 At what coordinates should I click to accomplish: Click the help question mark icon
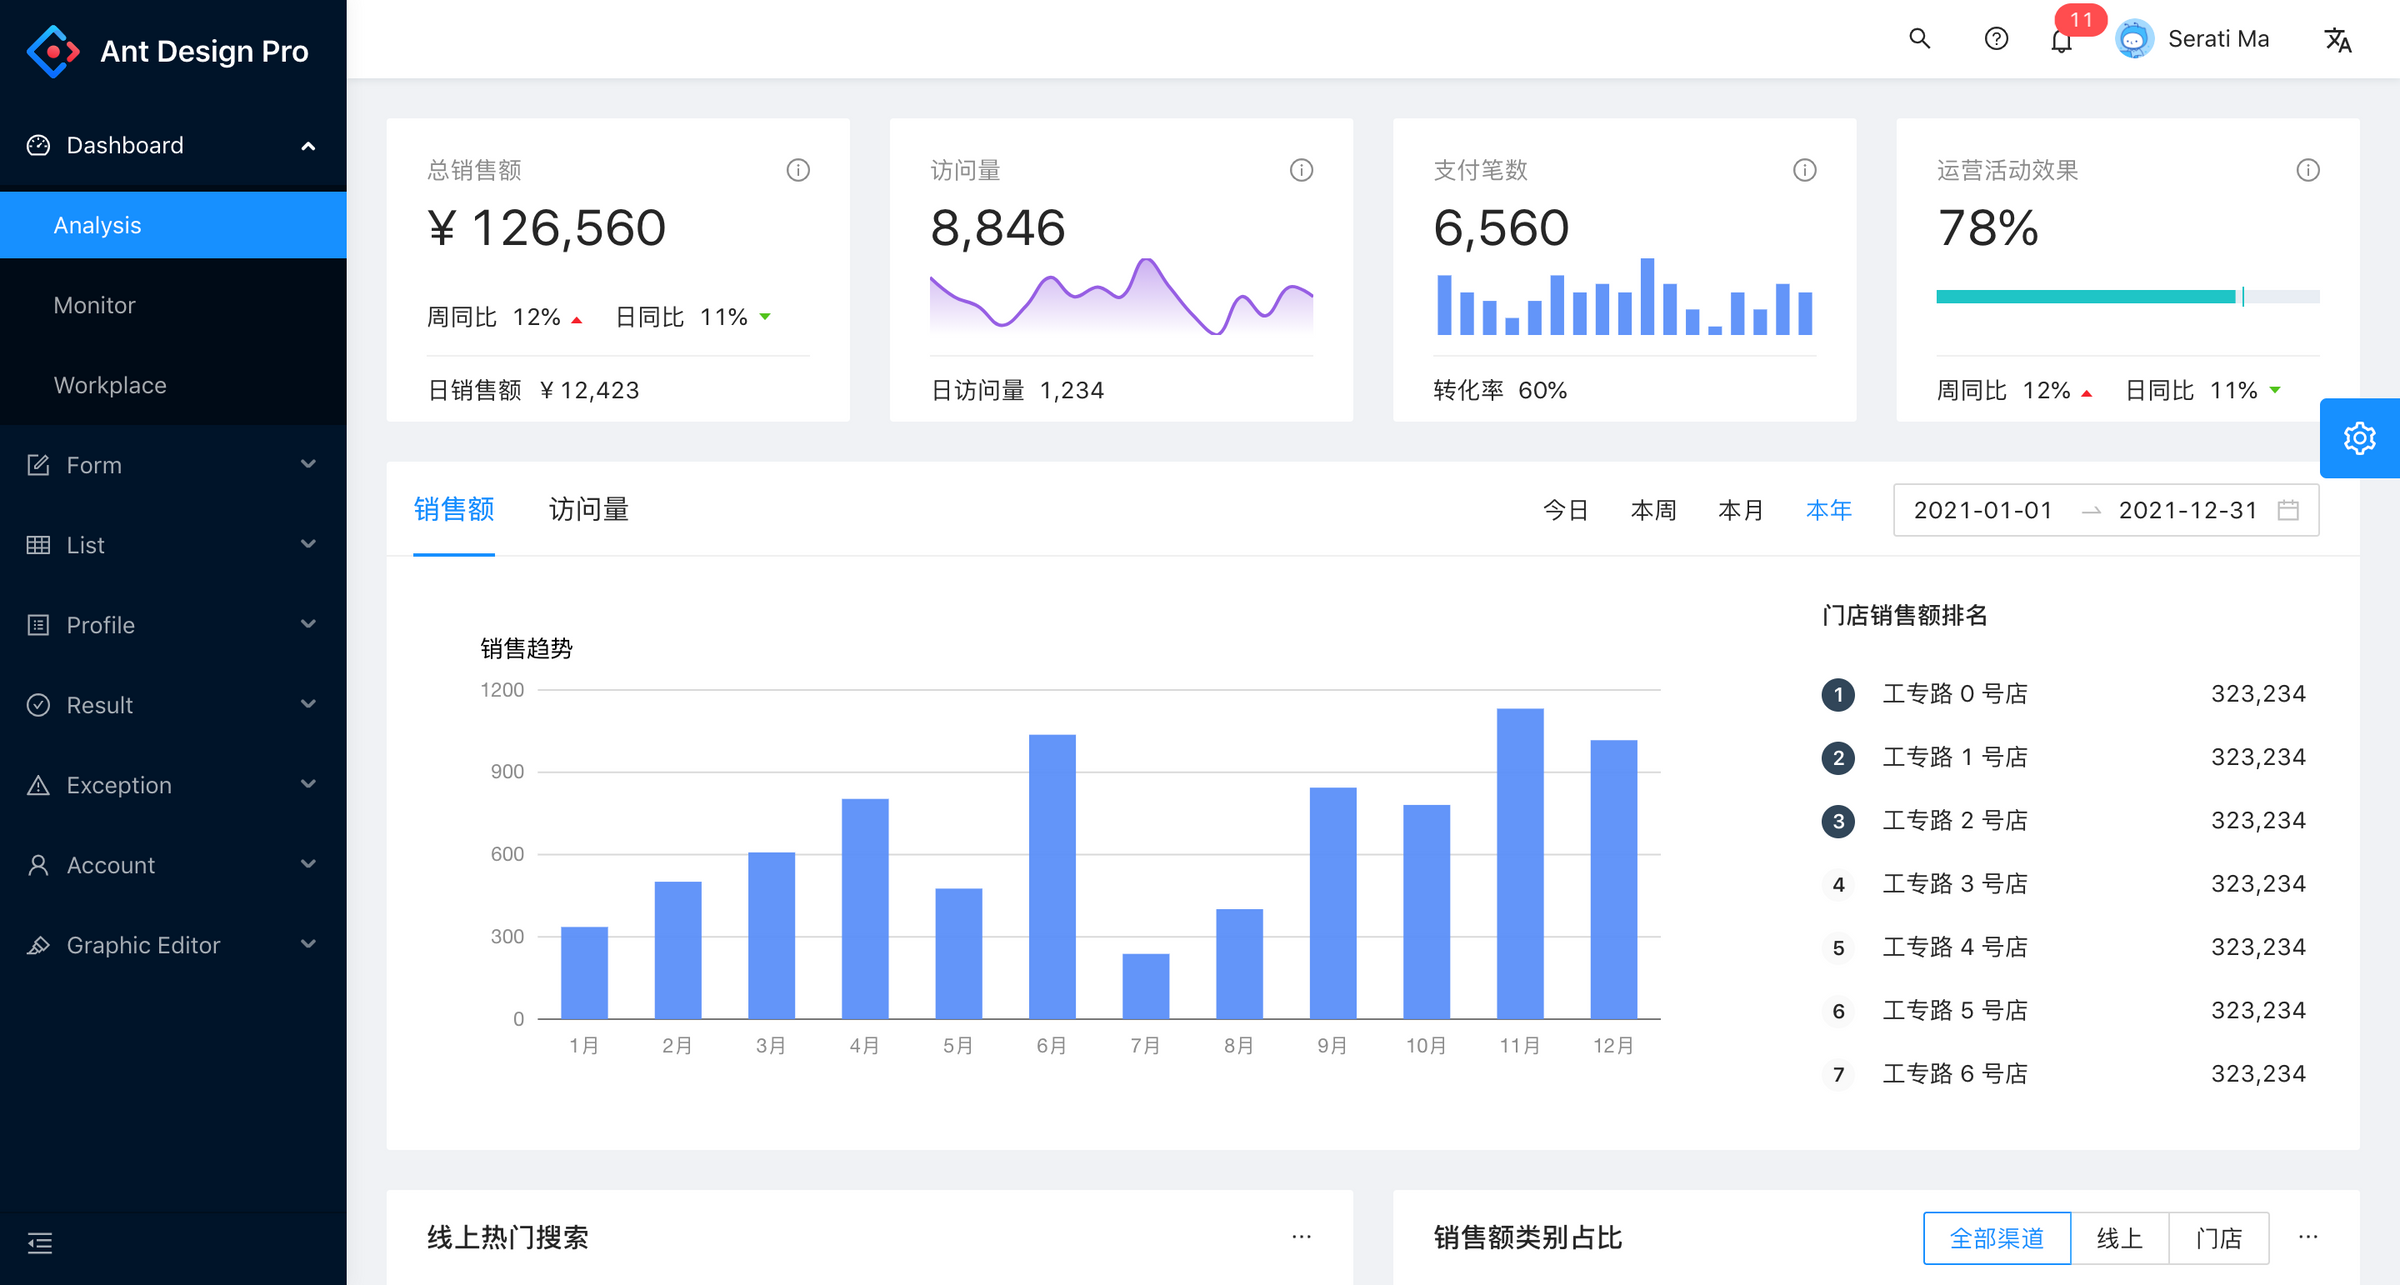tap(1995, 38)
